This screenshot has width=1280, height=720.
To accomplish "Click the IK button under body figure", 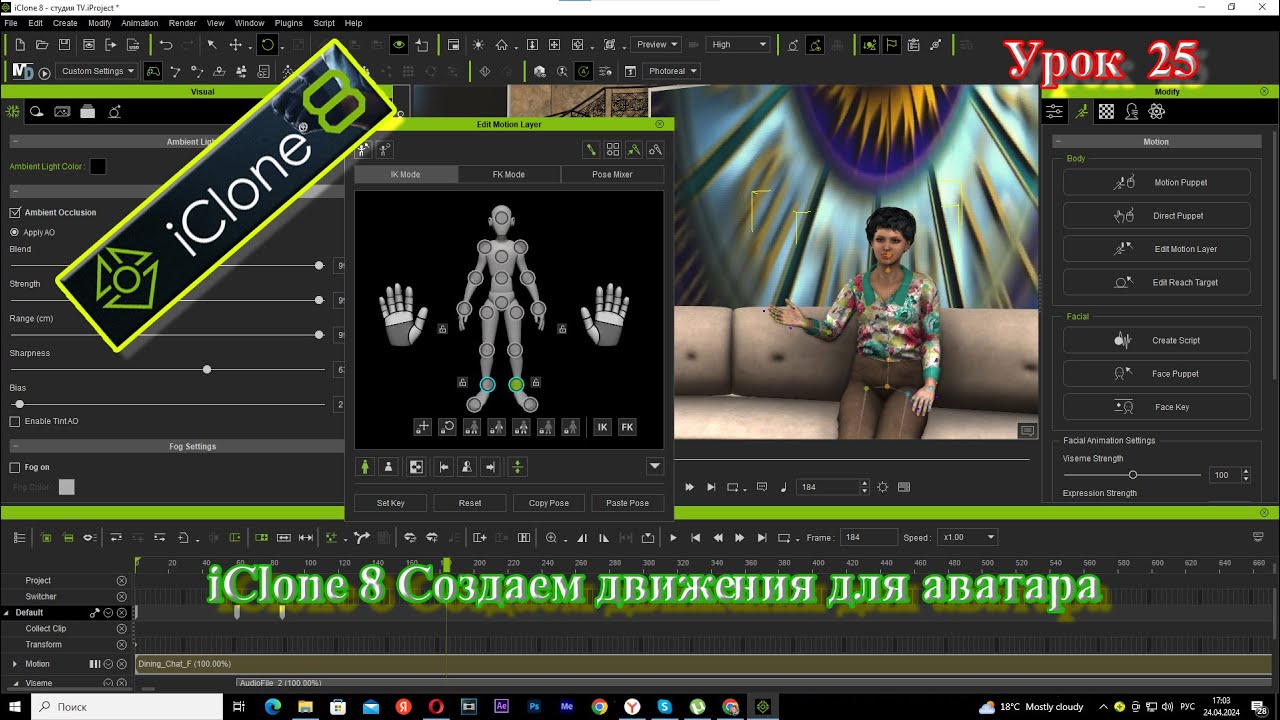I will 602,427.
